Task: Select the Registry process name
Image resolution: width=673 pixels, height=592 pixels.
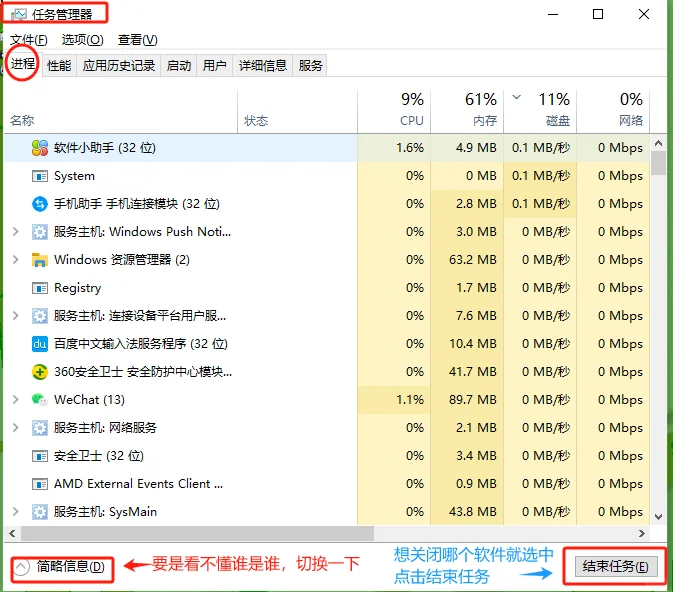Action: pos(78,288)
